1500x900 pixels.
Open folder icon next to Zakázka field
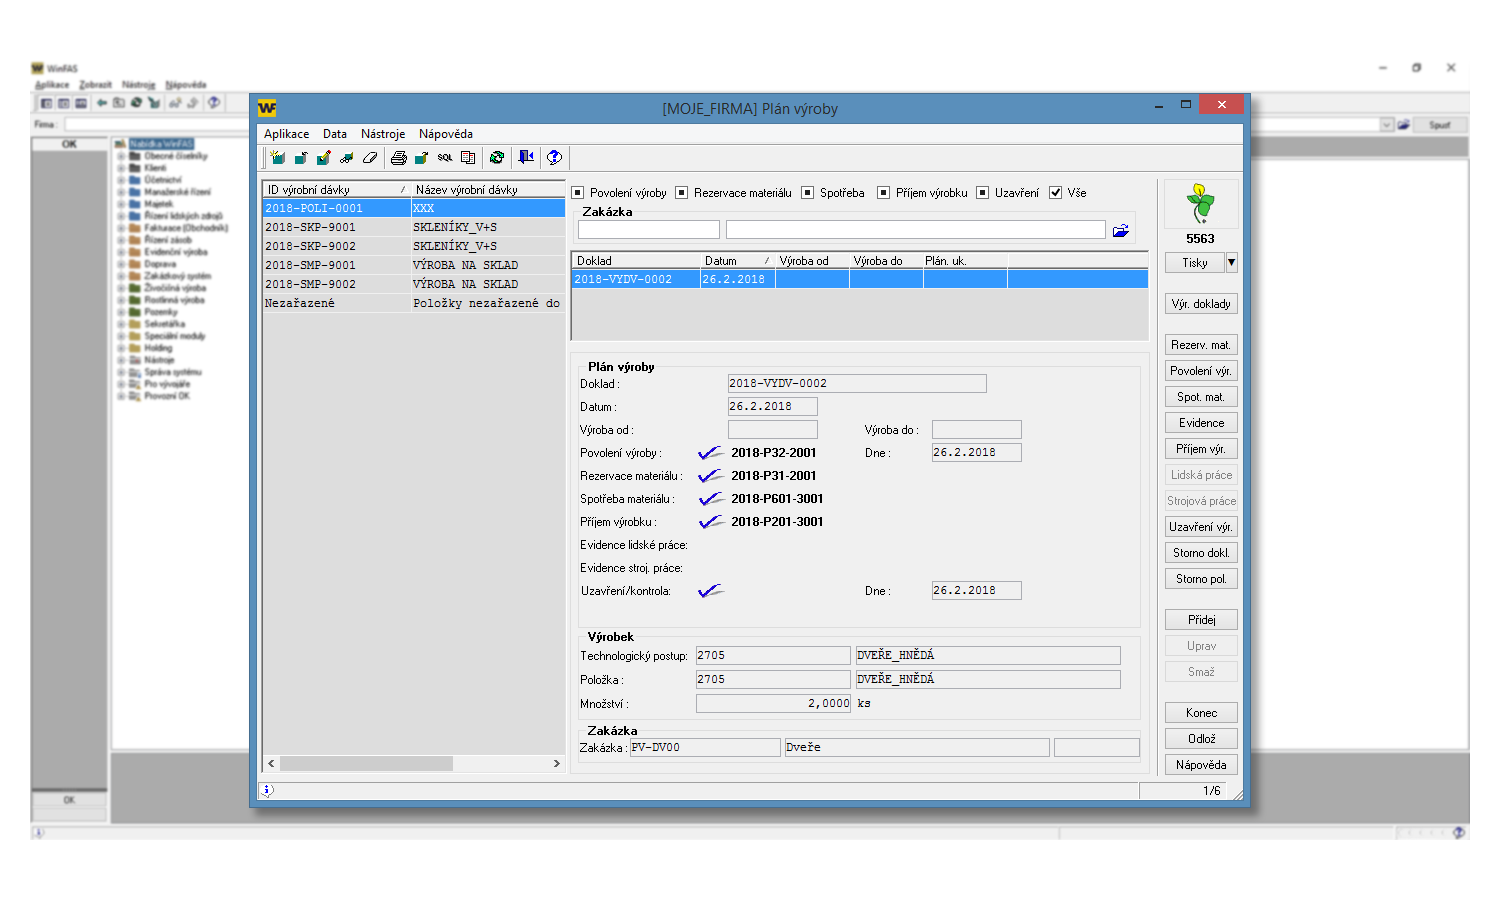click(x=1121, y=231)
